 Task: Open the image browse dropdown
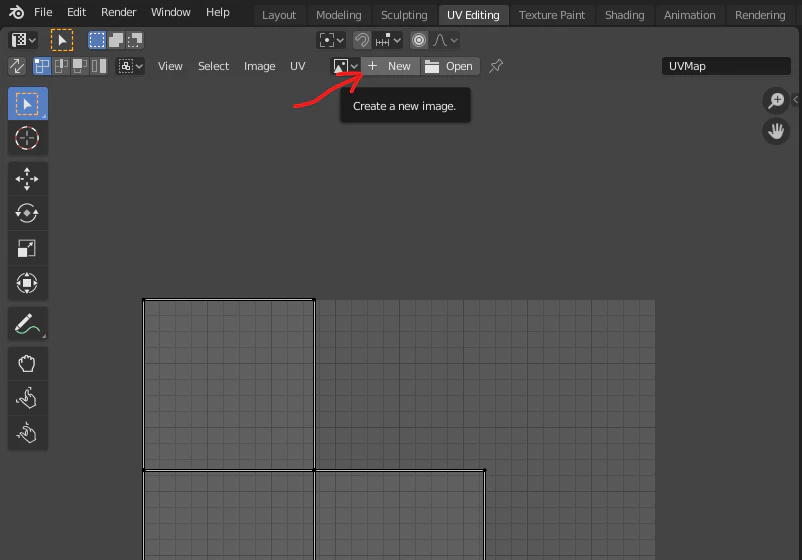[345, 66]
